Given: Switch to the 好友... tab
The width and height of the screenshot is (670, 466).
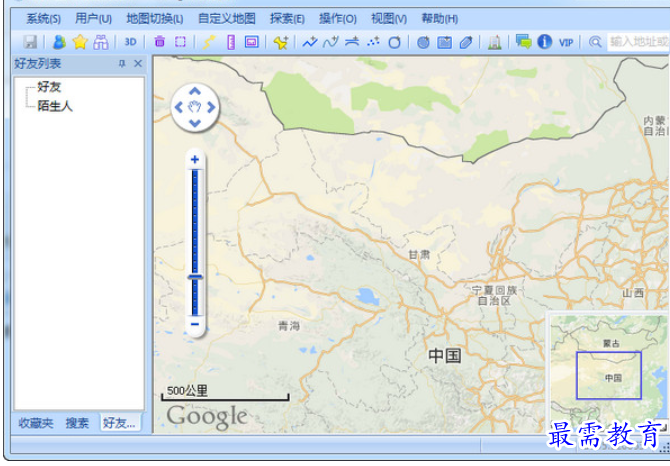Looking at the screenshot, I should pos(119,423).
